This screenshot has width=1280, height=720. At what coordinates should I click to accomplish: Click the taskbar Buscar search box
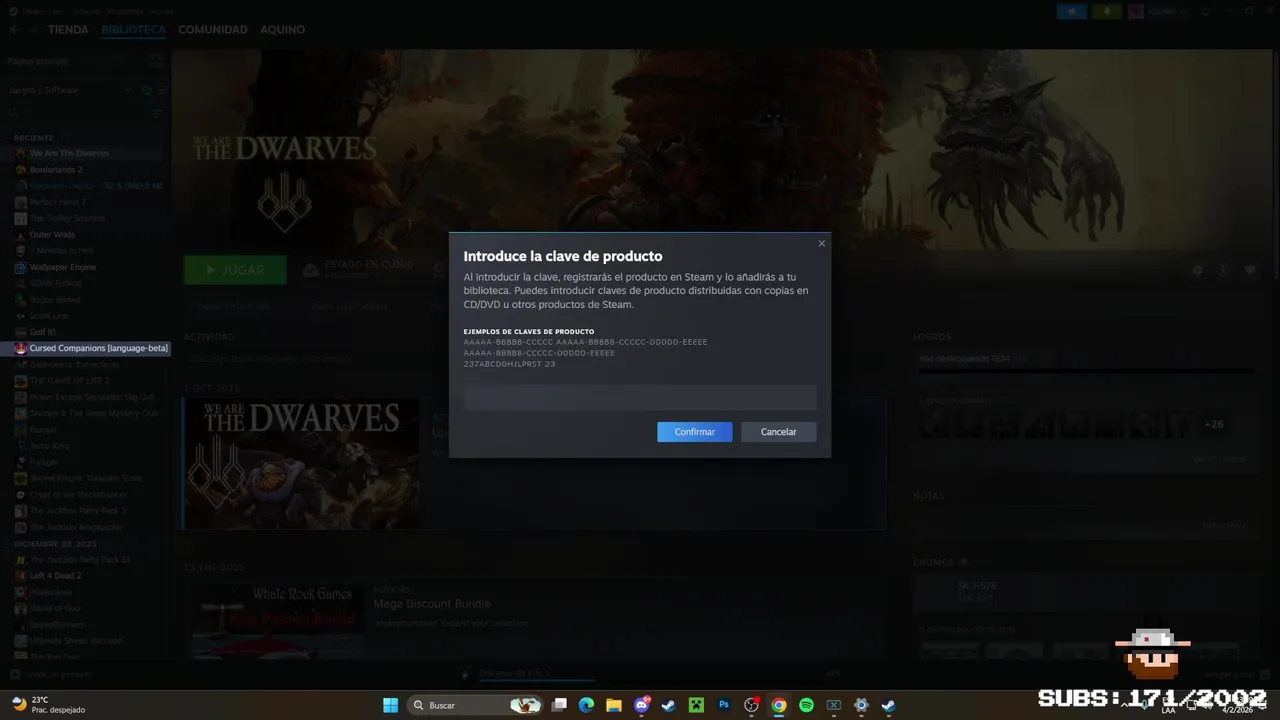point(475,705)
